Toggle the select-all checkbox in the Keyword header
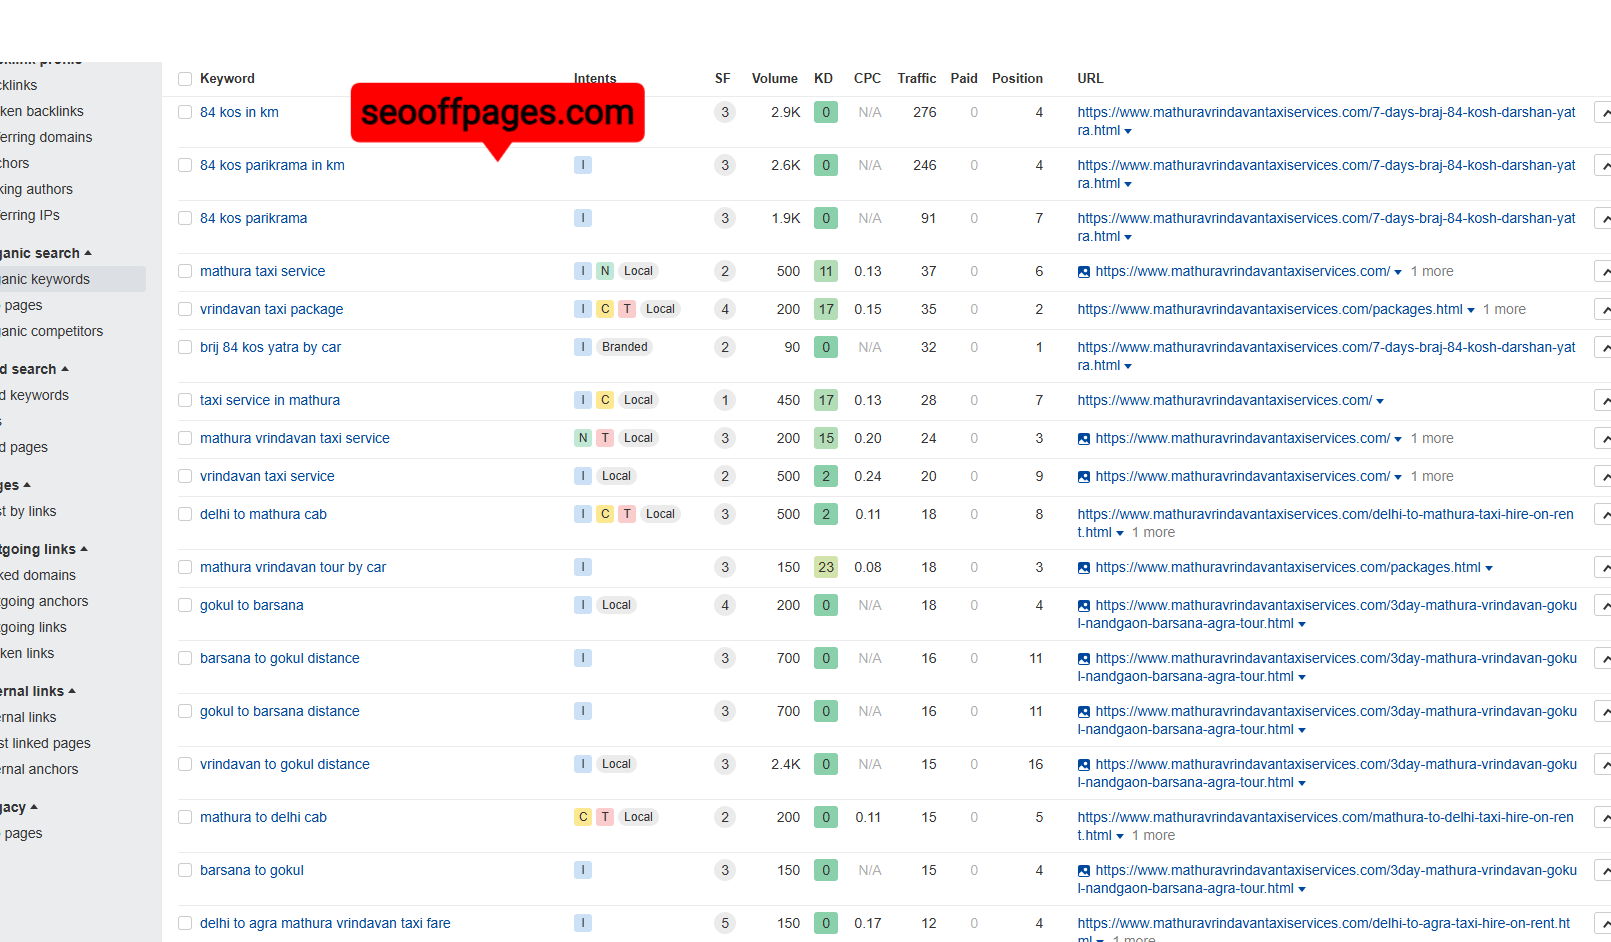Image resolution: width=1611 pixels, height=942 pixels. coord(185,79)
